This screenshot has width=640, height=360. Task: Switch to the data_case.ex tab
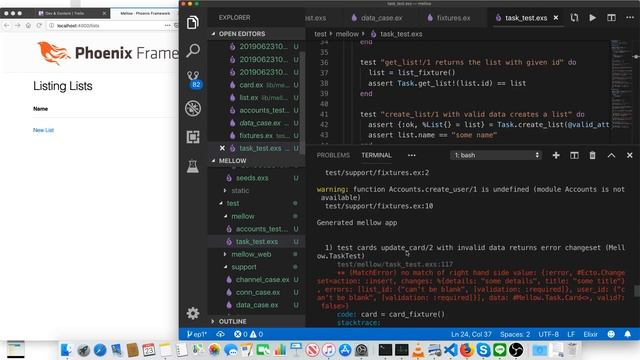click(x=377, y=18)
